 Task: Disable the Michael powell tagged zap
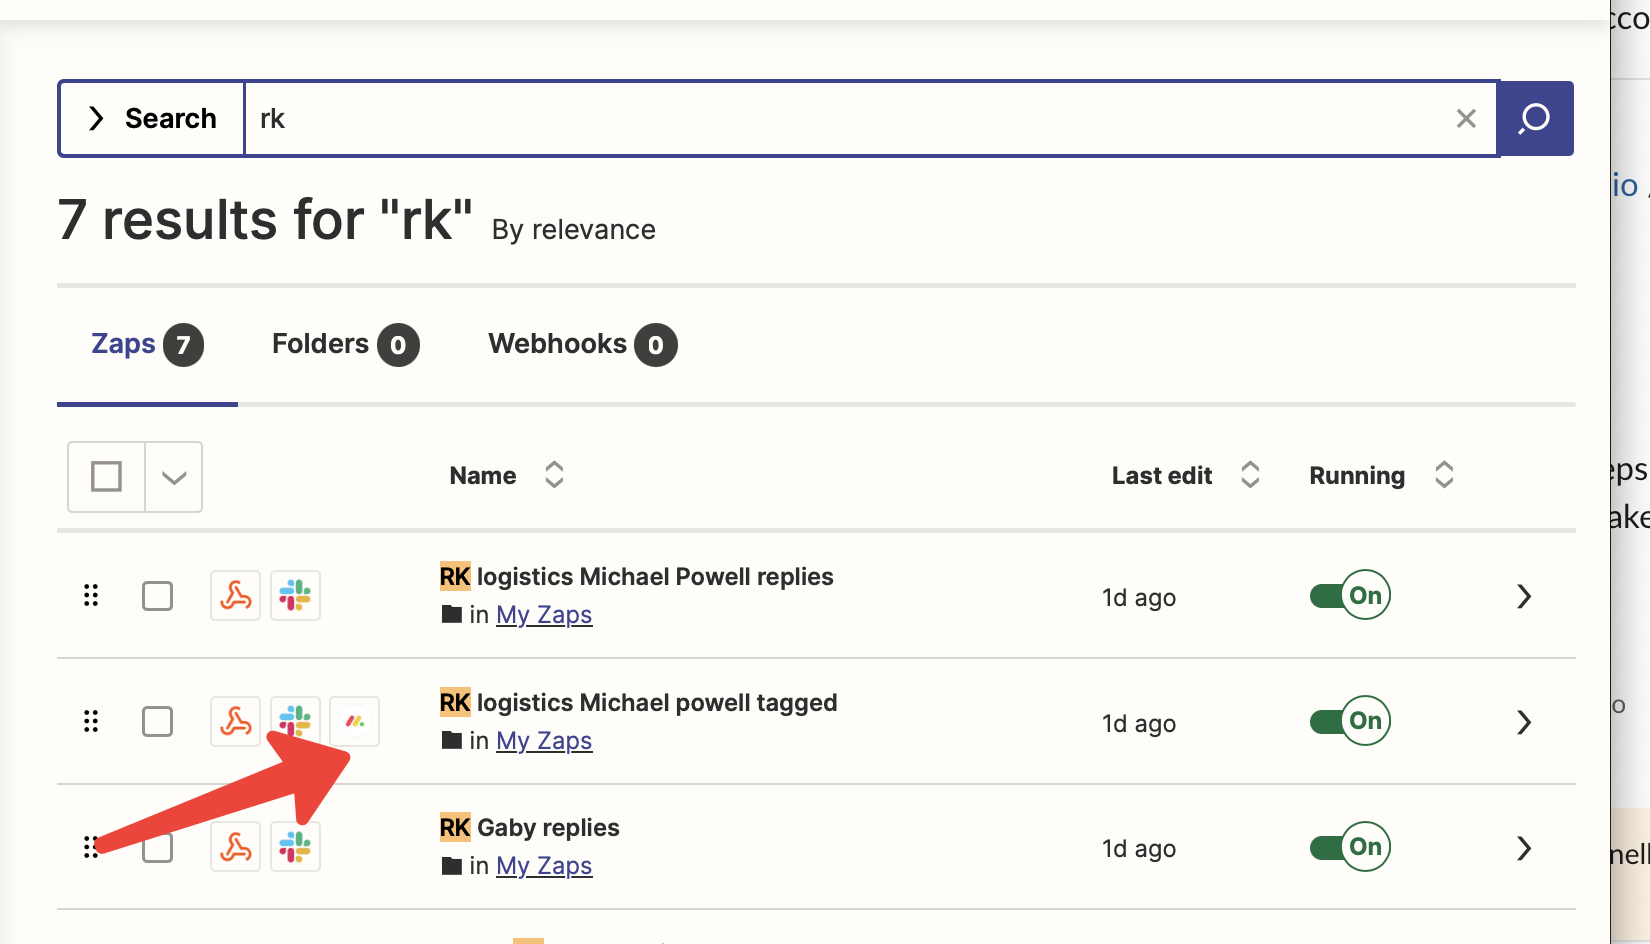point(1350,721)
